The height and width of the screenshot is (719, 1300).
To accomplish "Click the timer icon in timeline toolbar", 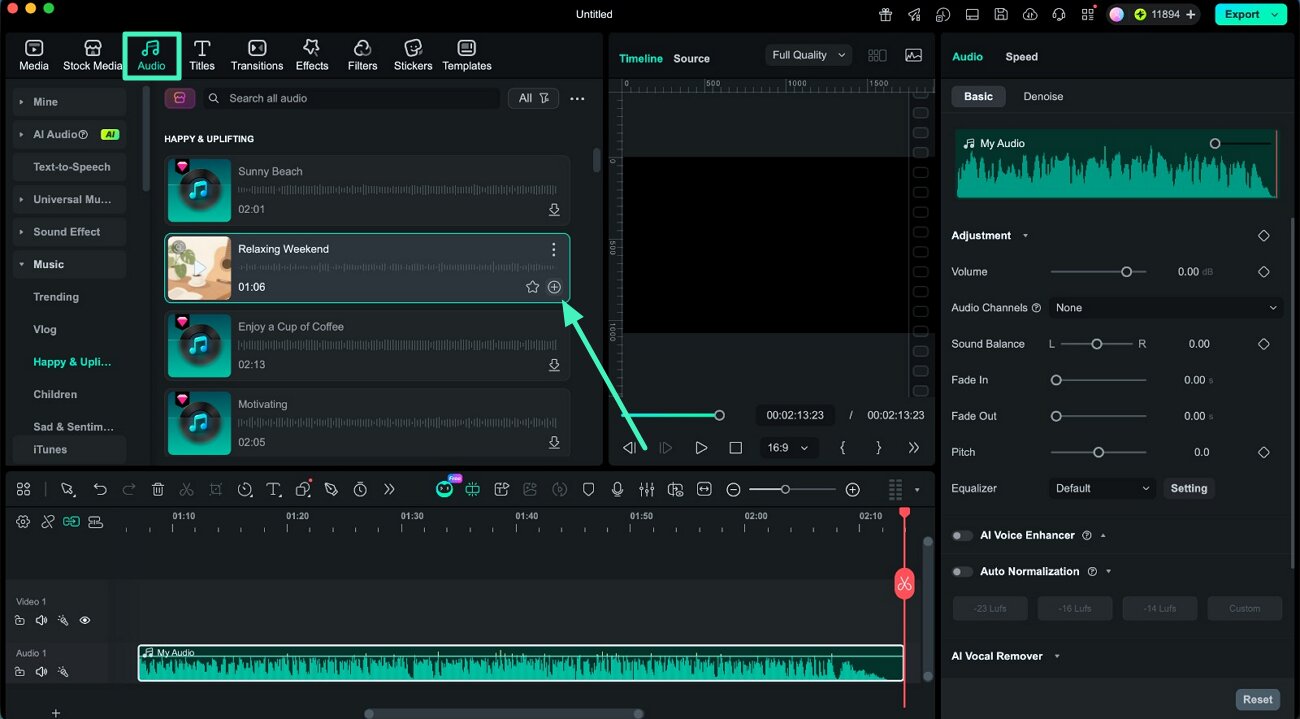I will click(x=360, y=489).
